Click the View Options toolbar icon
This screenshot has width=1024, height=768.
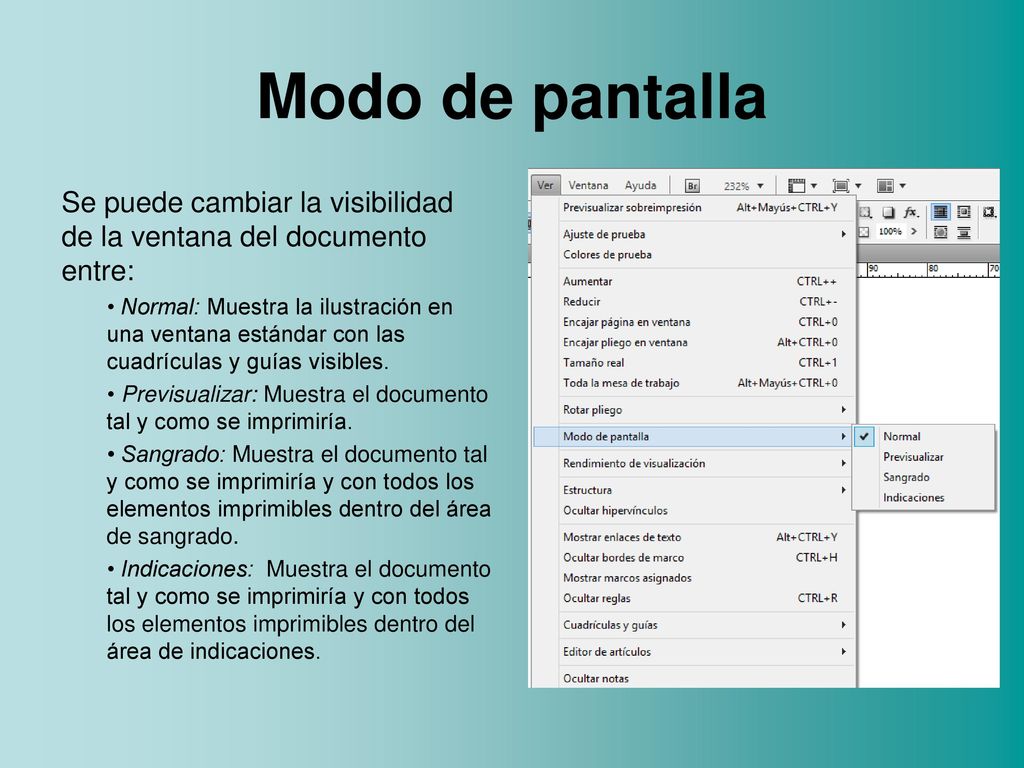796,186
